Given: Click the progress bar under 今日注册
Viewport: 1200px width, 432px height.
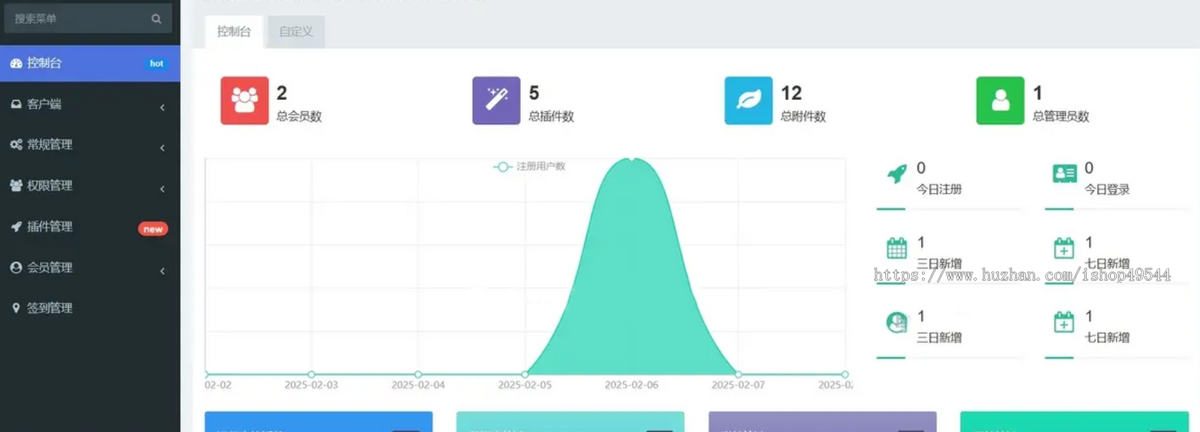Looking at the screenshot, I should [x=949, y=209].
